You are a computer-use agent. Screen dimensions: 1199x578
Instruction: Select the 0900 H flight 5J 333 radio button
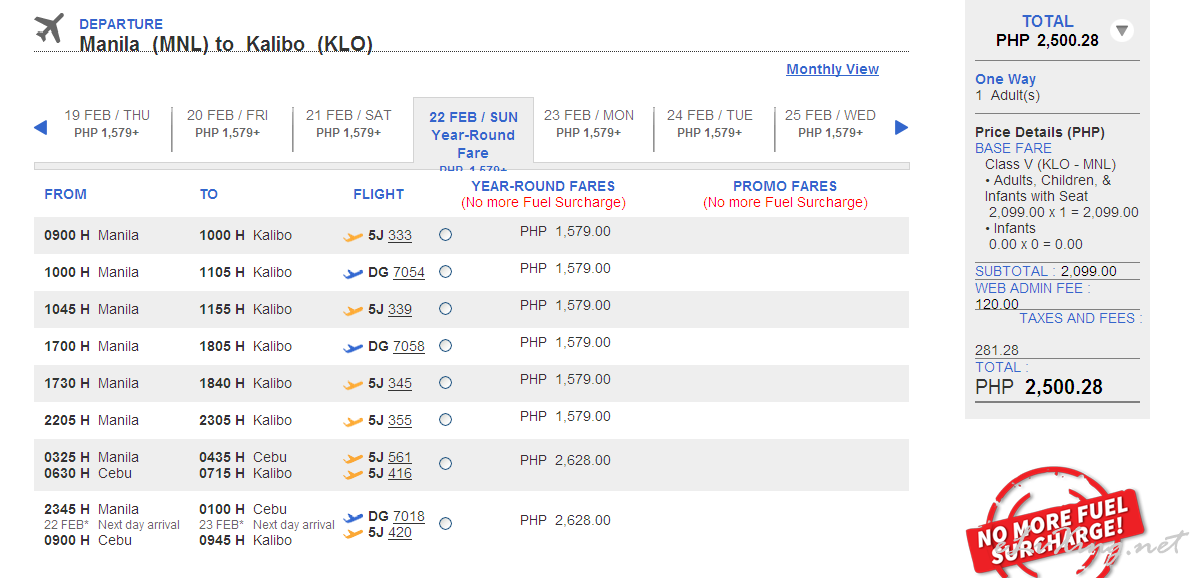click(x=445, y=235)
